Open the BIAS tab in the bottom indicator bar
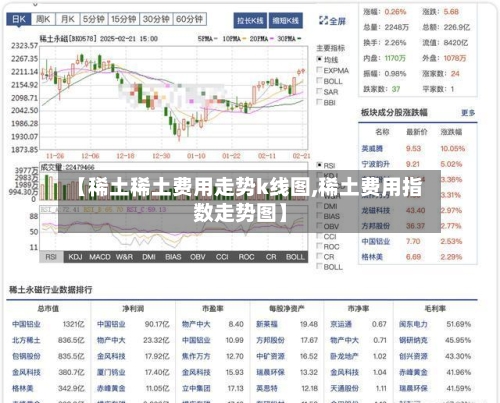The width and height of the screenshot is (500, 403). click(173, 257)
